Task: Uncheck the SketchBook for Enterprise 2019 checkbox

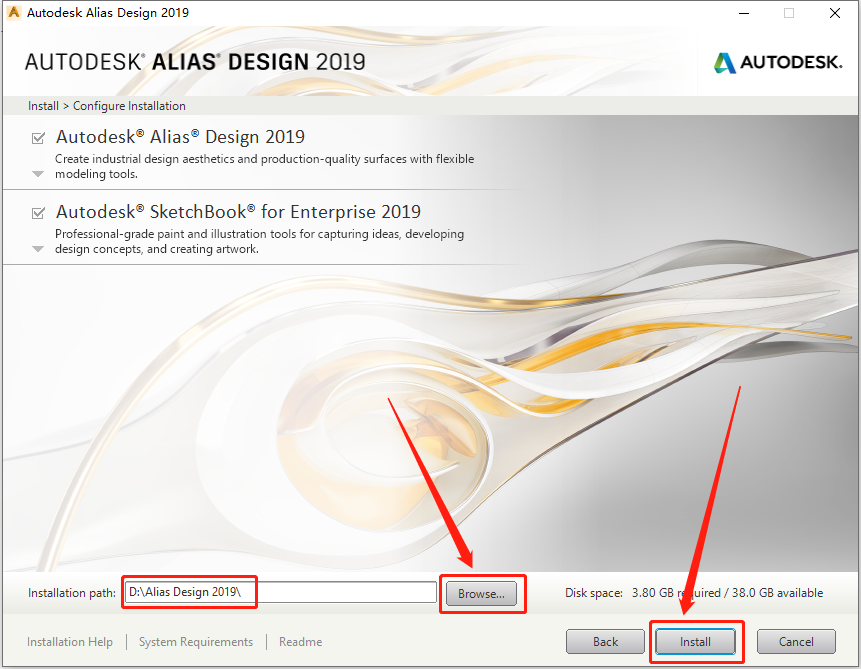Action: (x=38, y=213)
